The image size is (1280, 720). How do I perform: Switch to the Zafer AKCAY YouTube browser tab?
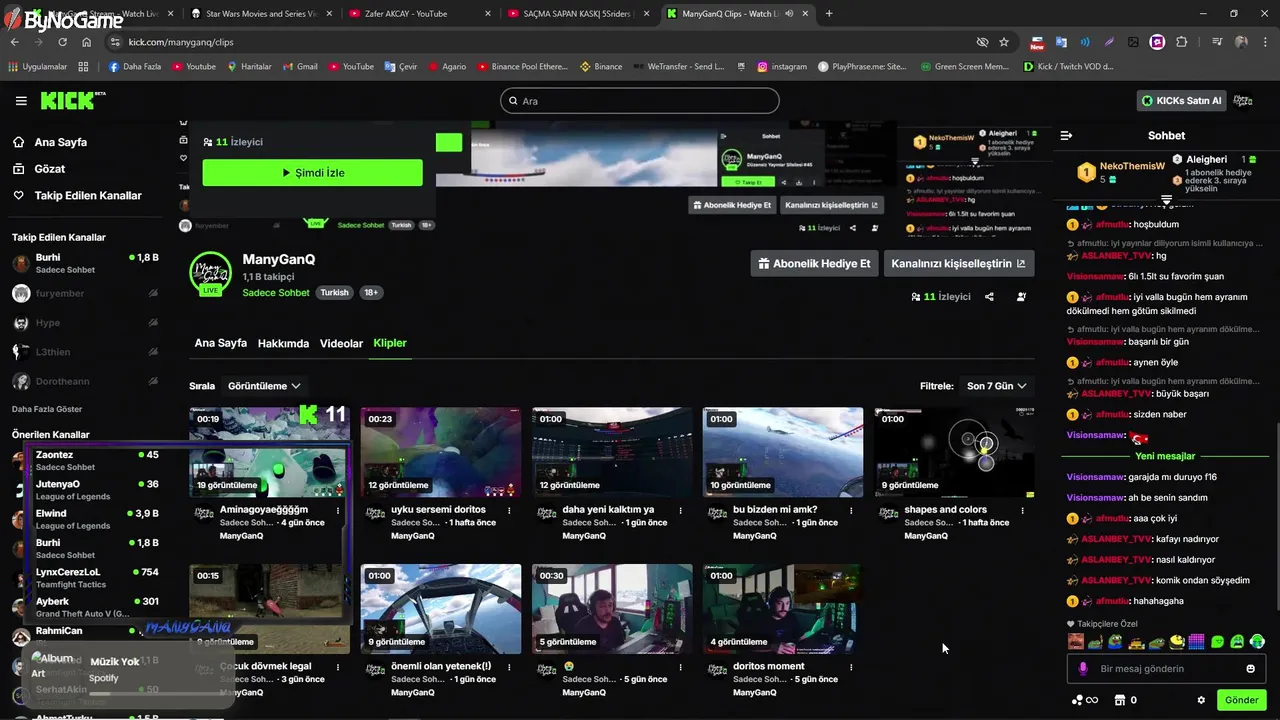[418, 14]
